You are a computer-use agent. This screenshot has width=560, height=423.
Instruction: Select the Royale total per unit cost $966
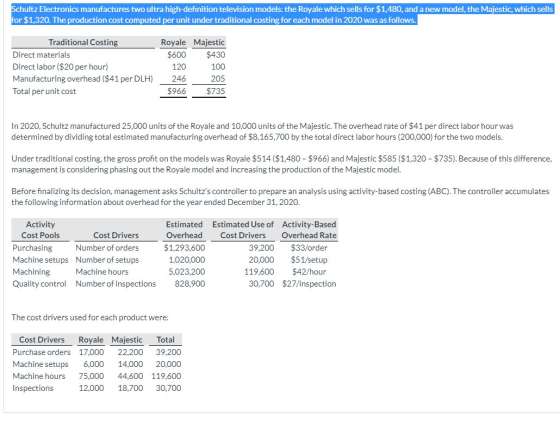177,91
